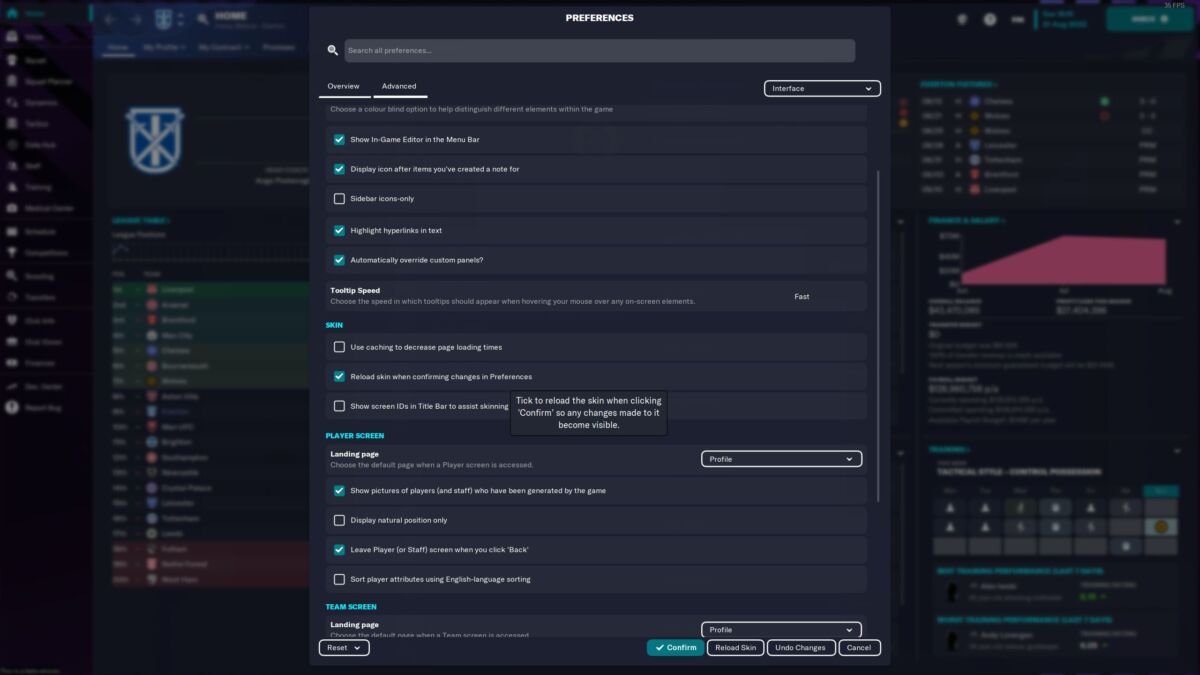Open the My Contract tab behind the dialog
The width and height of the screenshot is (1200, 675).
(225, 47)
